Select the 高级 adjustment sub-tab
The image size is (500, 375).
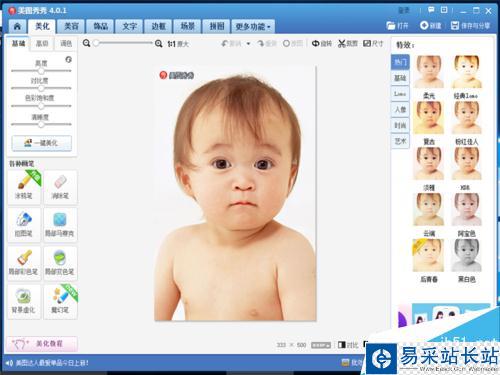[42, 43]
